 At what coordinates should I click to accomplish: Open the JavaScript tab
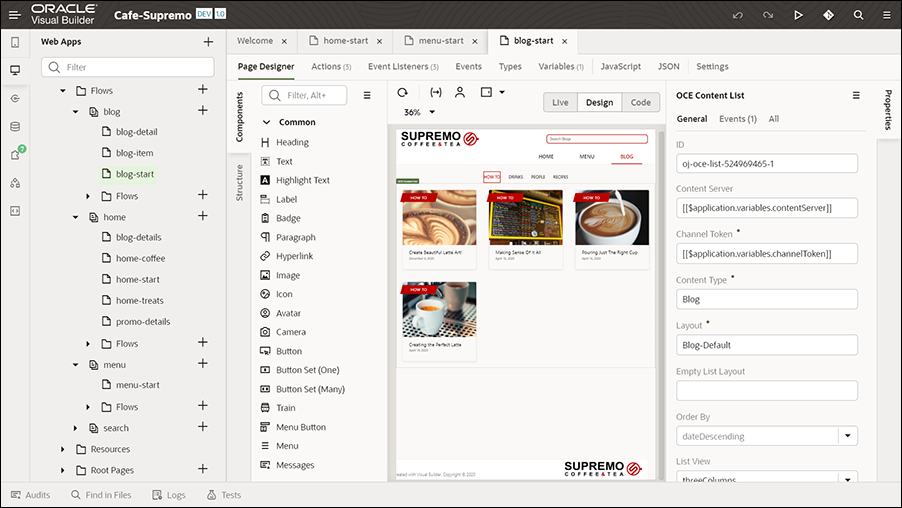tap(621, 67)
